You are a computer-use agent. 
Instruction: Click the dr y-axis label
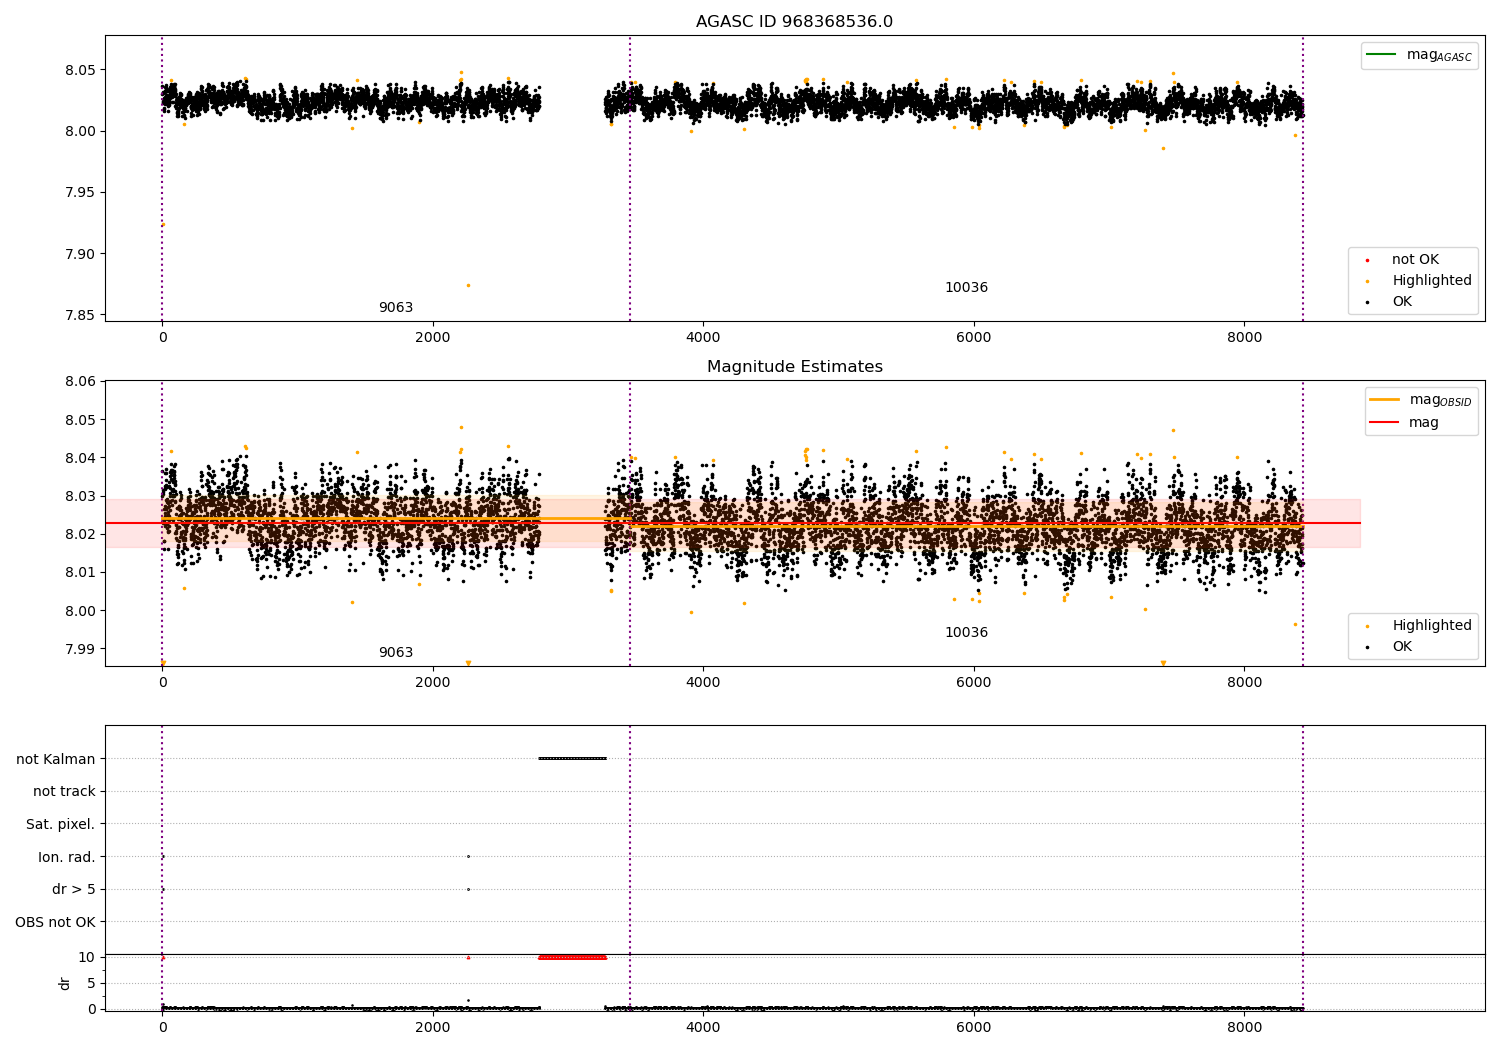[65, 983]
